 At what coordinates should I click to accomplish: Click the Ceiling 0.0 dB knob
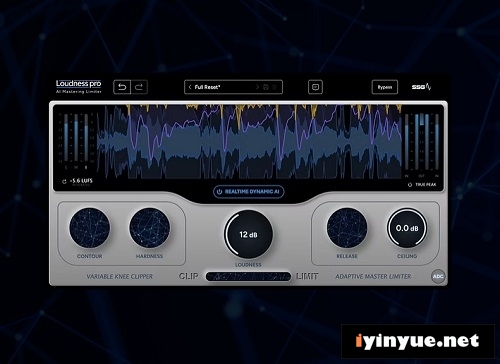coord(407,228)
